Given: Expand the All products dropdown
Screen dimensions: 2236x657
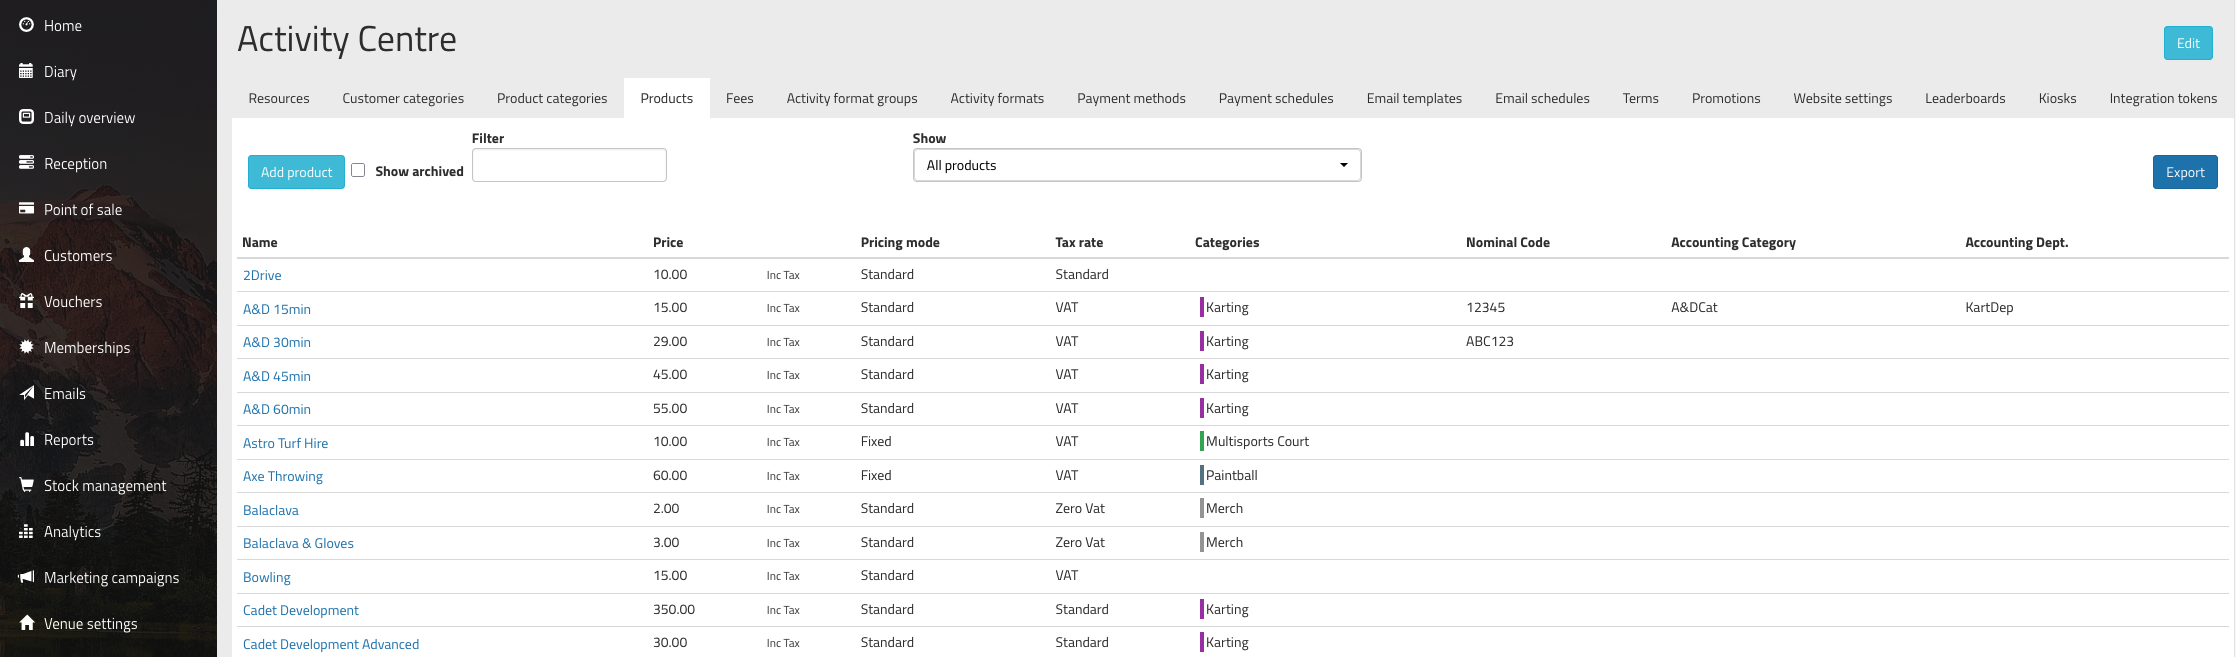Looking at the screenshot, I should pos(1137,165).
